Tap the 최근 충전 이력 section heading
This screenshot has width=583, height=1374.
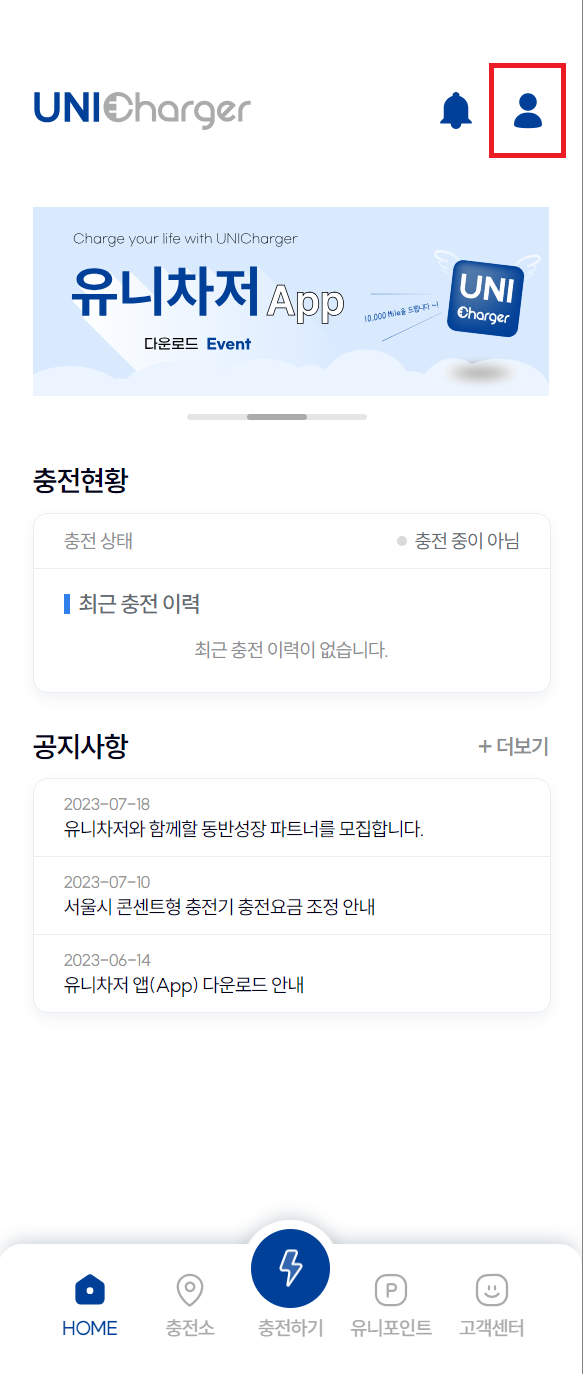[139, 603]
